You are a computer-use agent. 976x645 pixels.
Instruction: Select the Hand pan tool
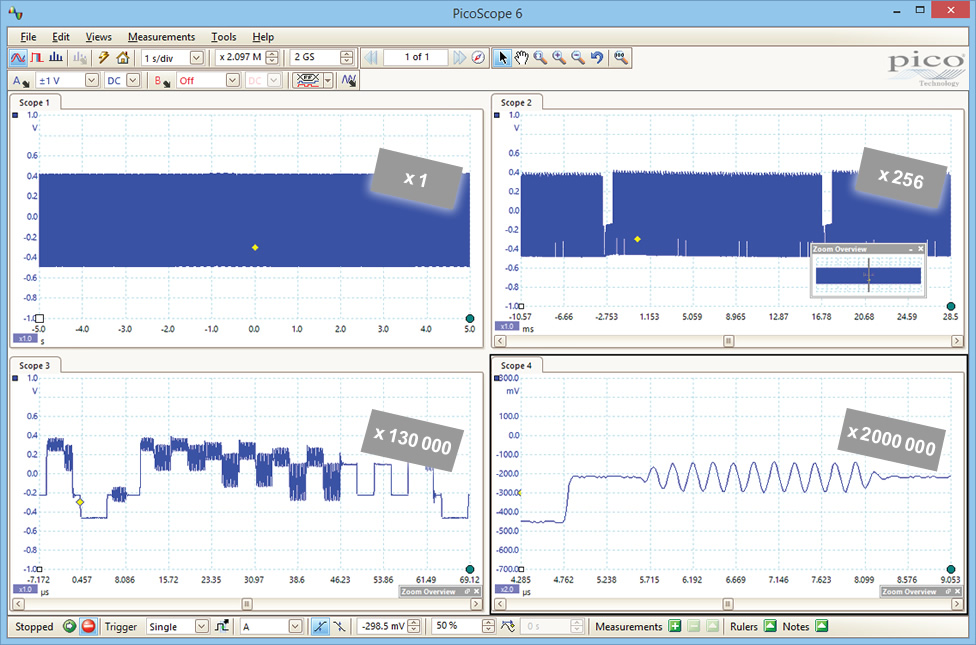(521, 58)
